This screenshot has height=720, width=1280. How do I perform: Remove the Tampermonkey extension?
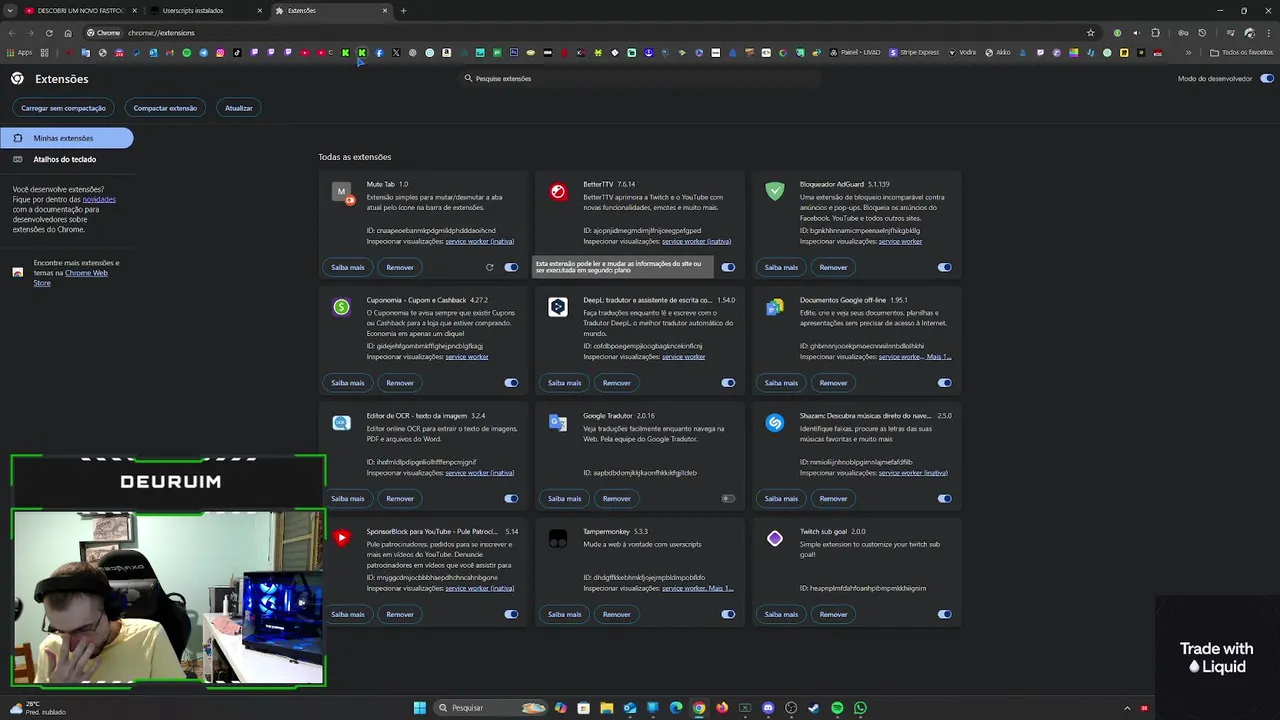coord(617,614)
